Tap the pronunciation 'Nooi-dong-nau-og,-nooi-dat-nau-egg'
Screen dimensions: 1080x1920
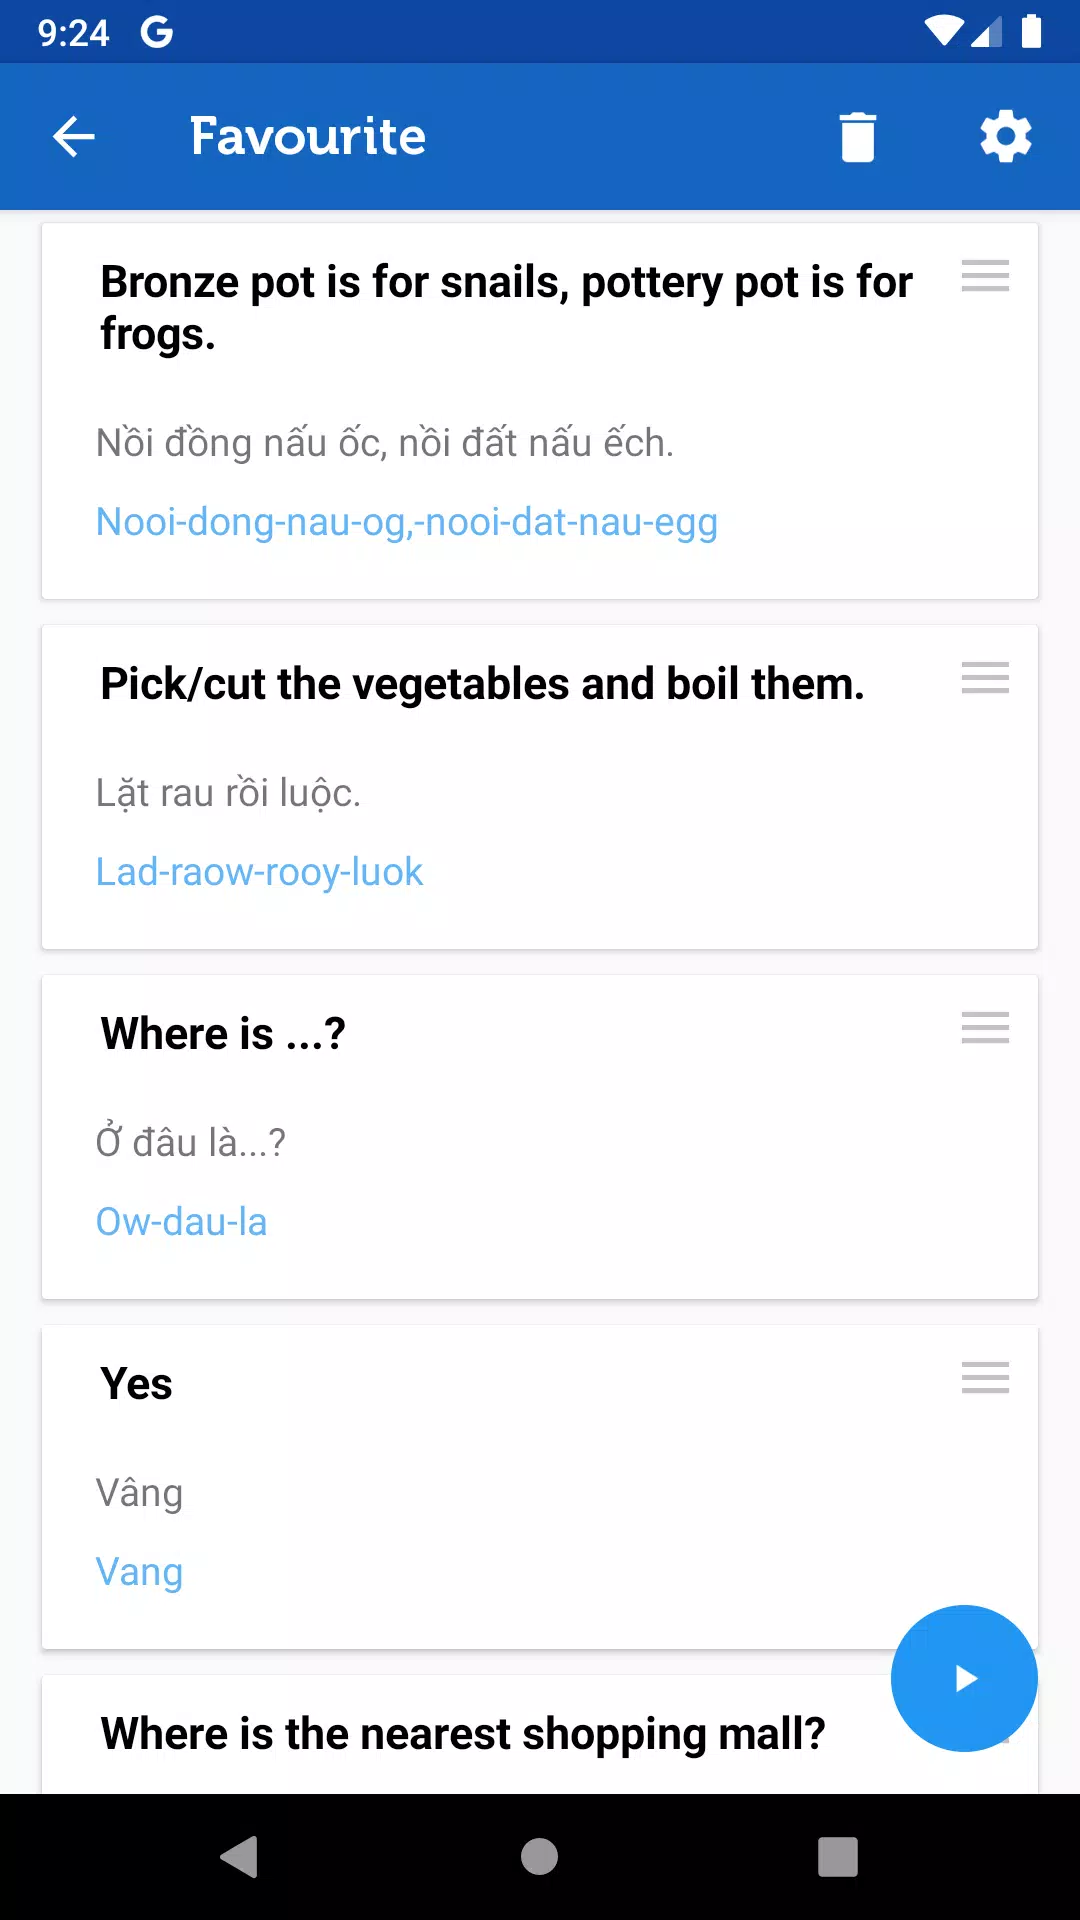pos(407,523)
